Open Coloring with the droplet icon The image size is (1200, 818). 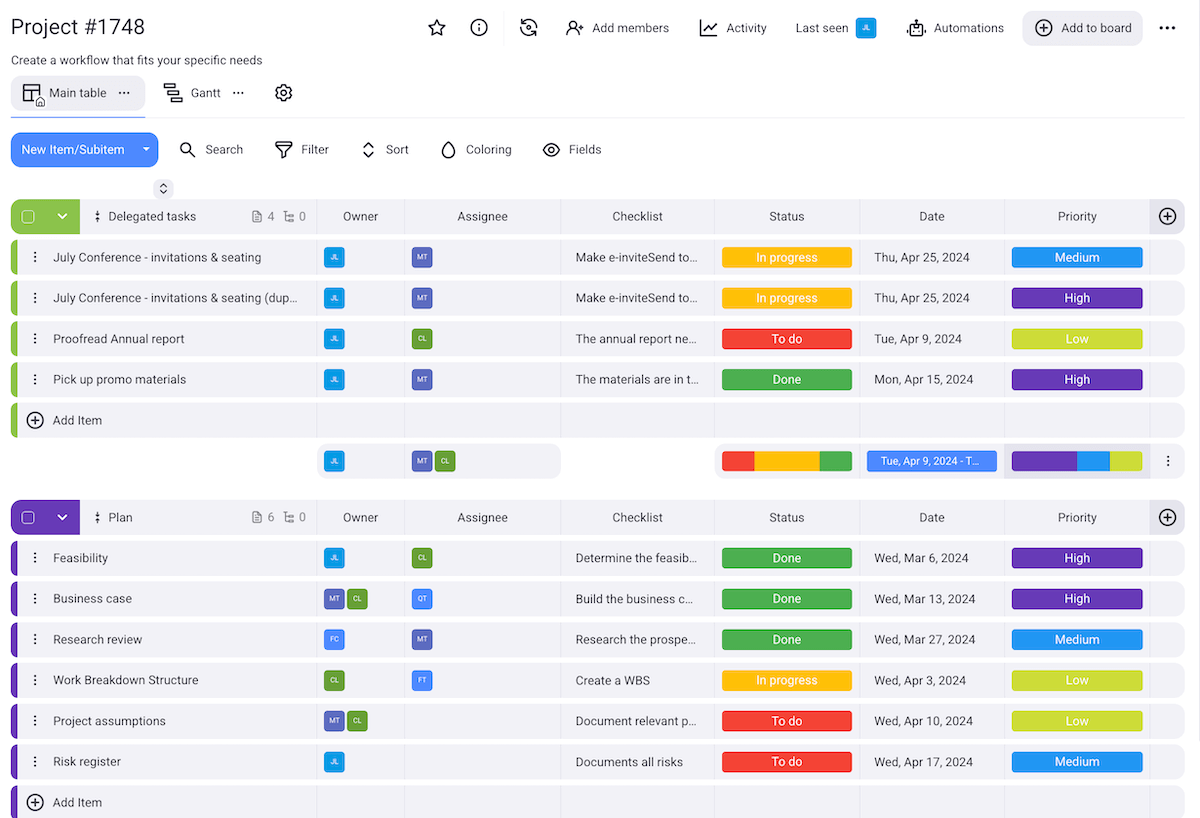[447, 149]
